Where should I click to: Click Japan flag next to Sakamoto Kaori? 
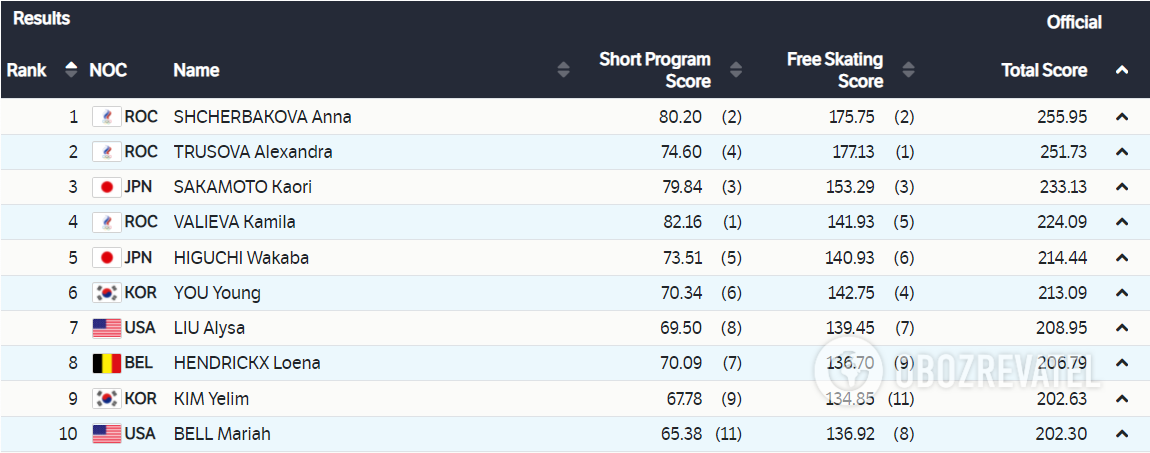tap(106, 187)
